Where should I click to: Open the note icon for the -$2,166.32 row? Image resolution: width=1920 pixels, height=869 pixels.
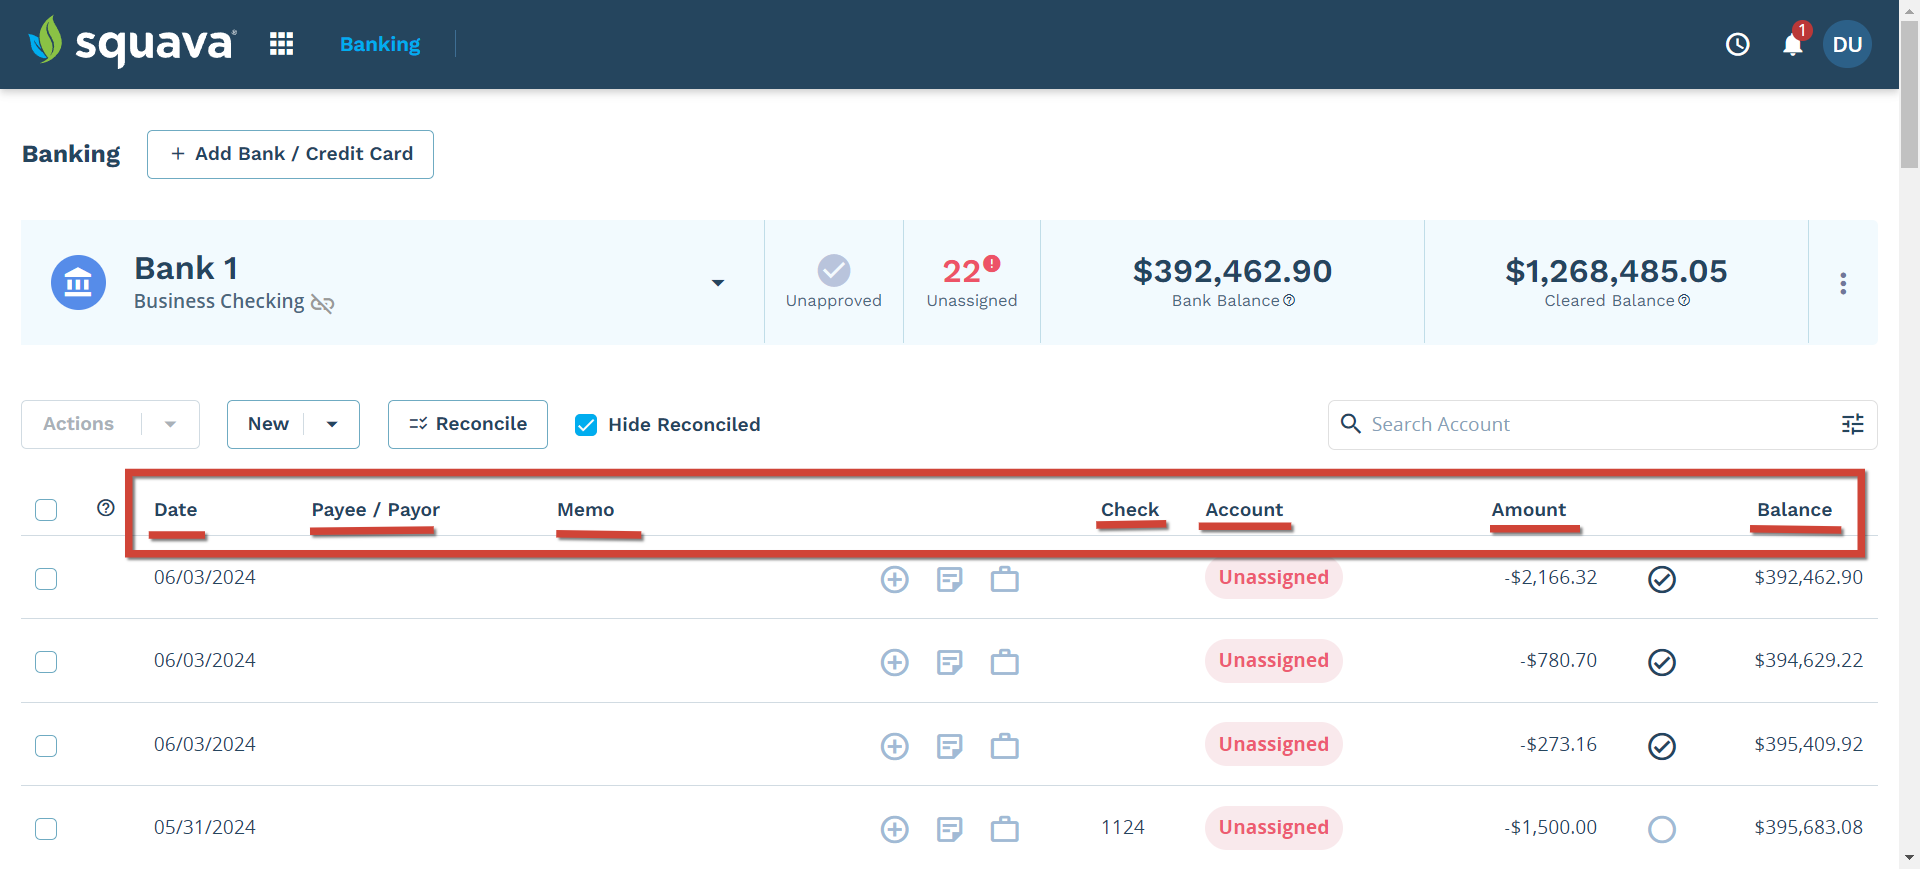950,579
